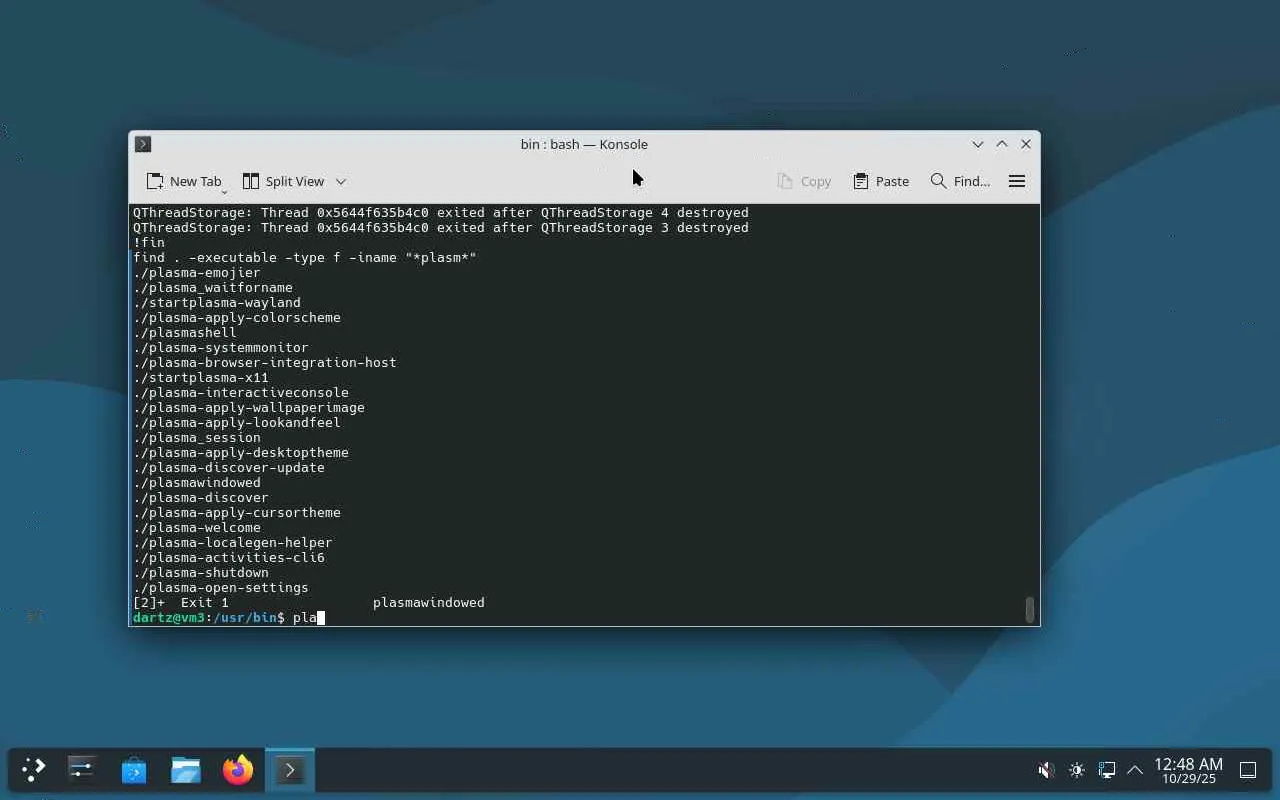Close the Konsole window
Screen dimensions: 1280x800
tap(1026, 144)
